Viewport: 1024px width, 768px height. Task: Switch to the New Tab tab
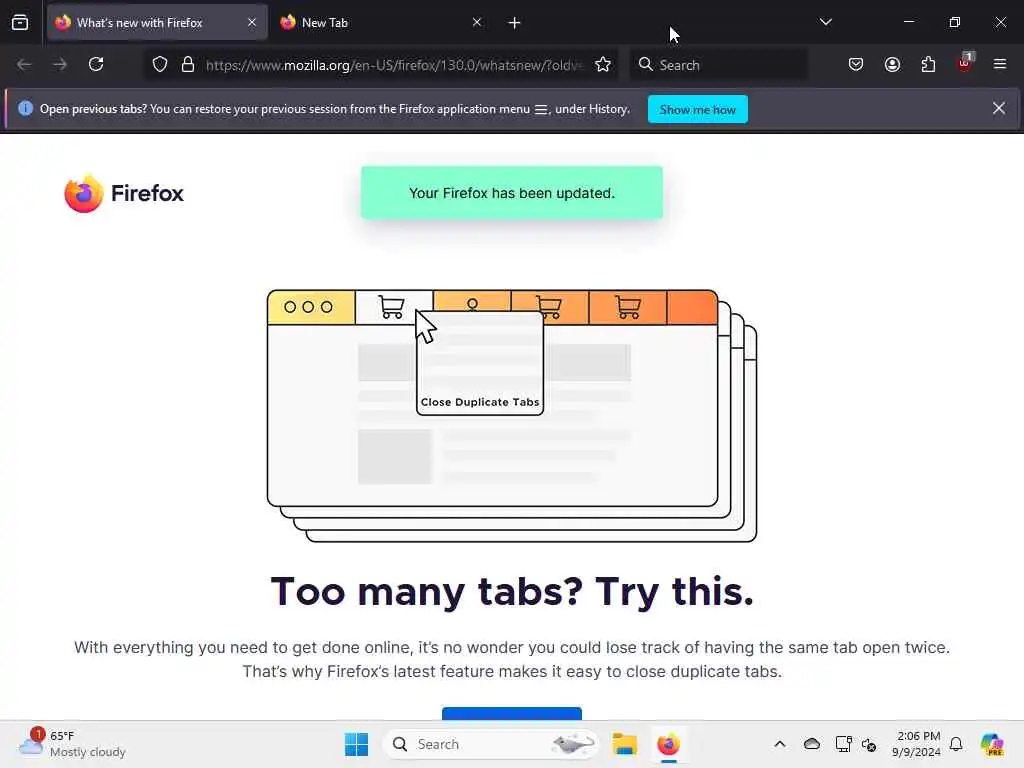382,23
